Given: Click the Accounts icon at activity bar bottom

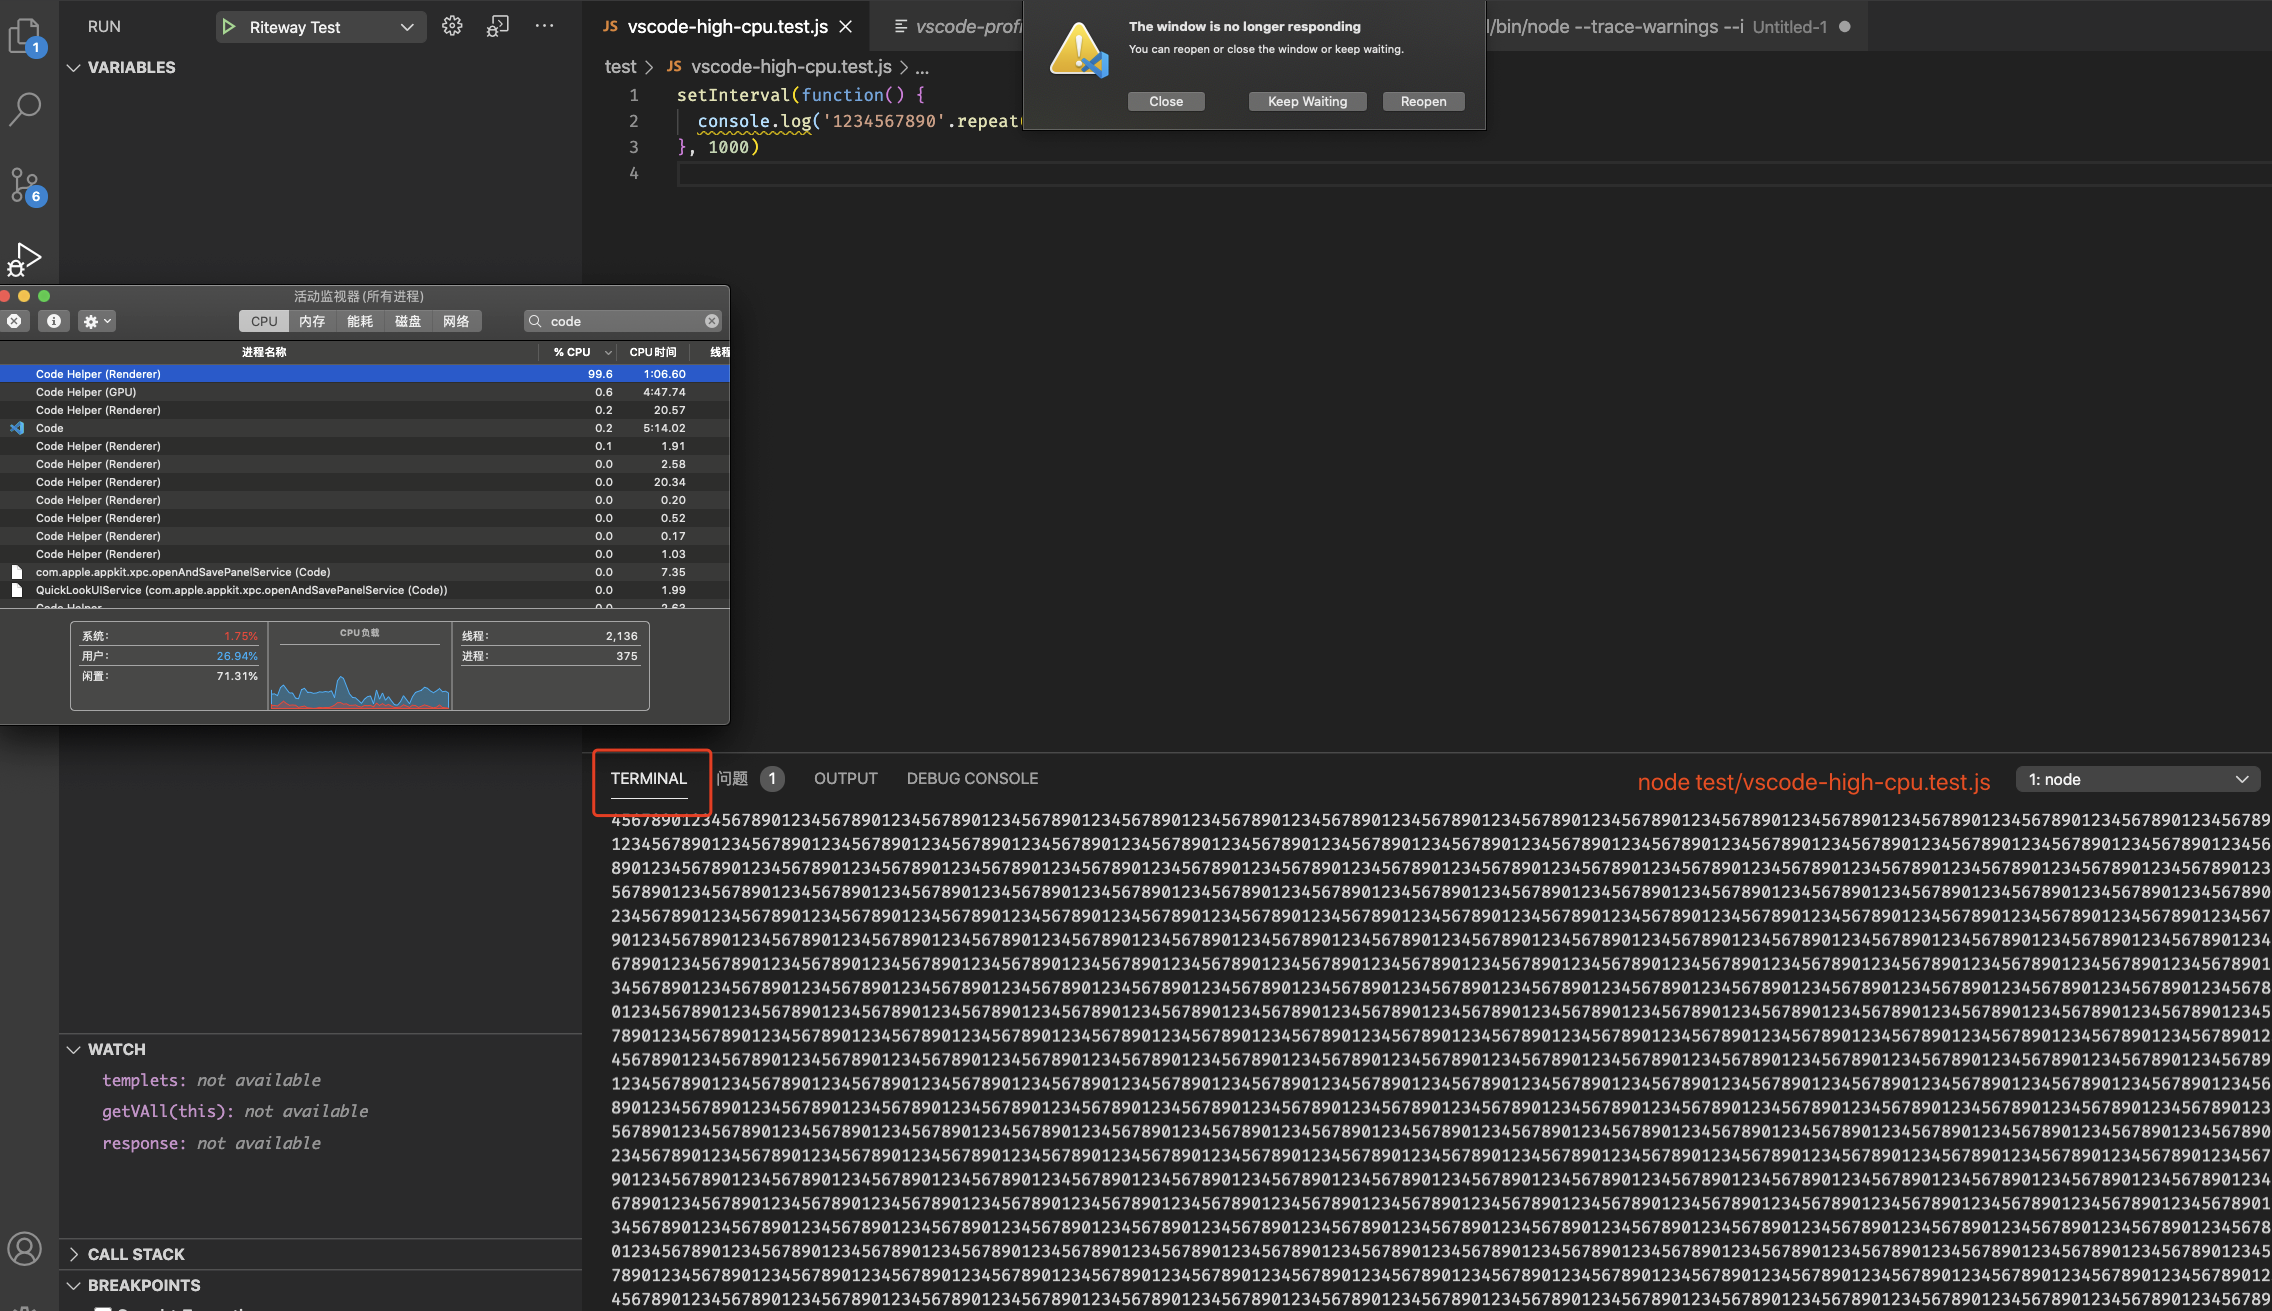Looking at the screenshot, I should [26, 1248].
